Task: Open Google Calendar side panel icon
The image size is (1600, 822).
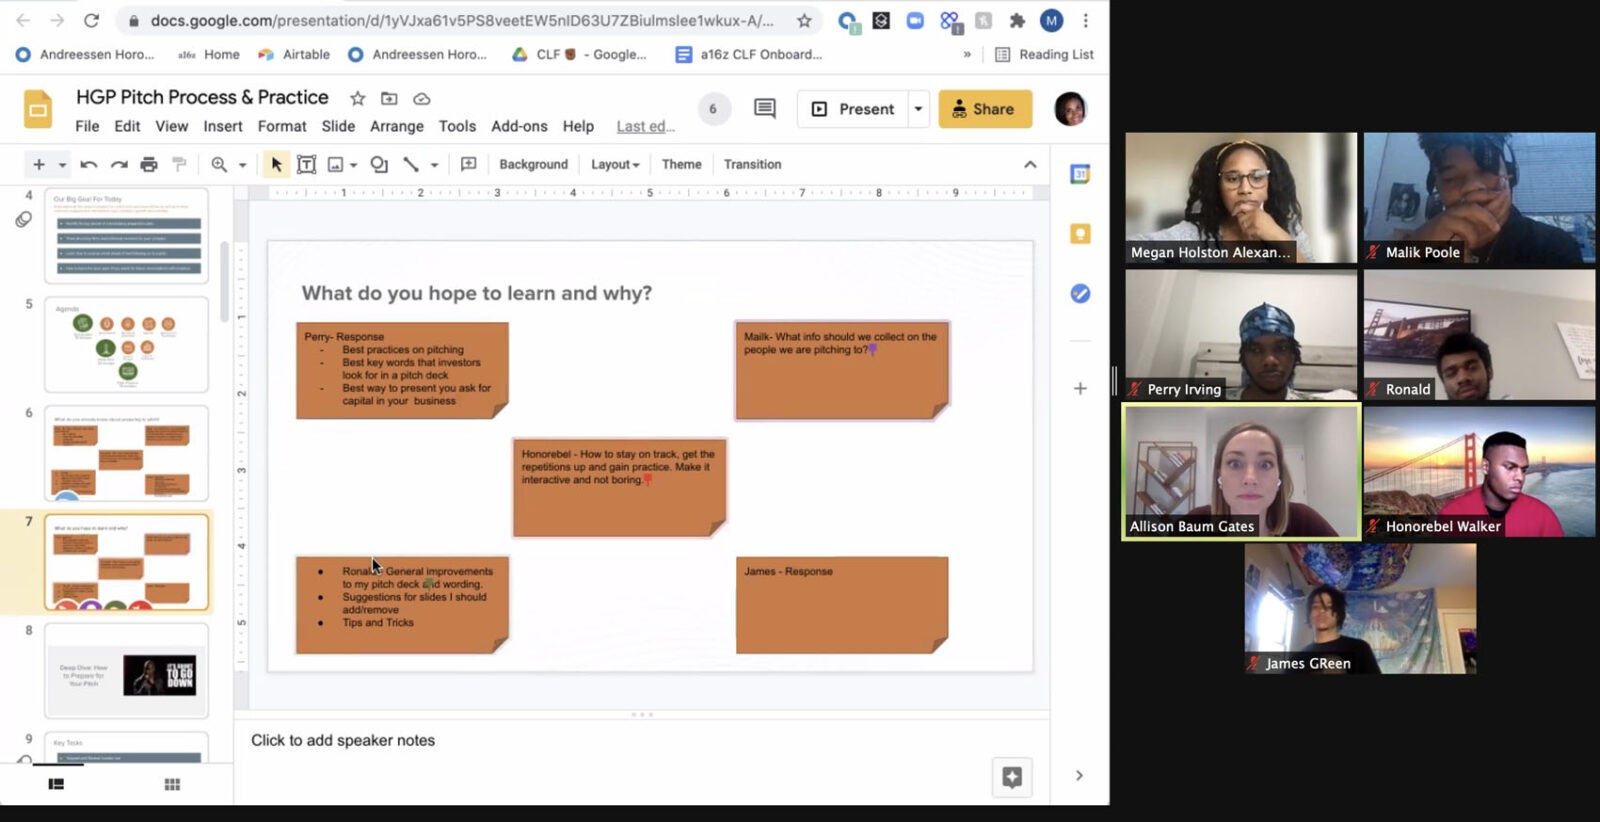Action: (x=1080, y=174)
